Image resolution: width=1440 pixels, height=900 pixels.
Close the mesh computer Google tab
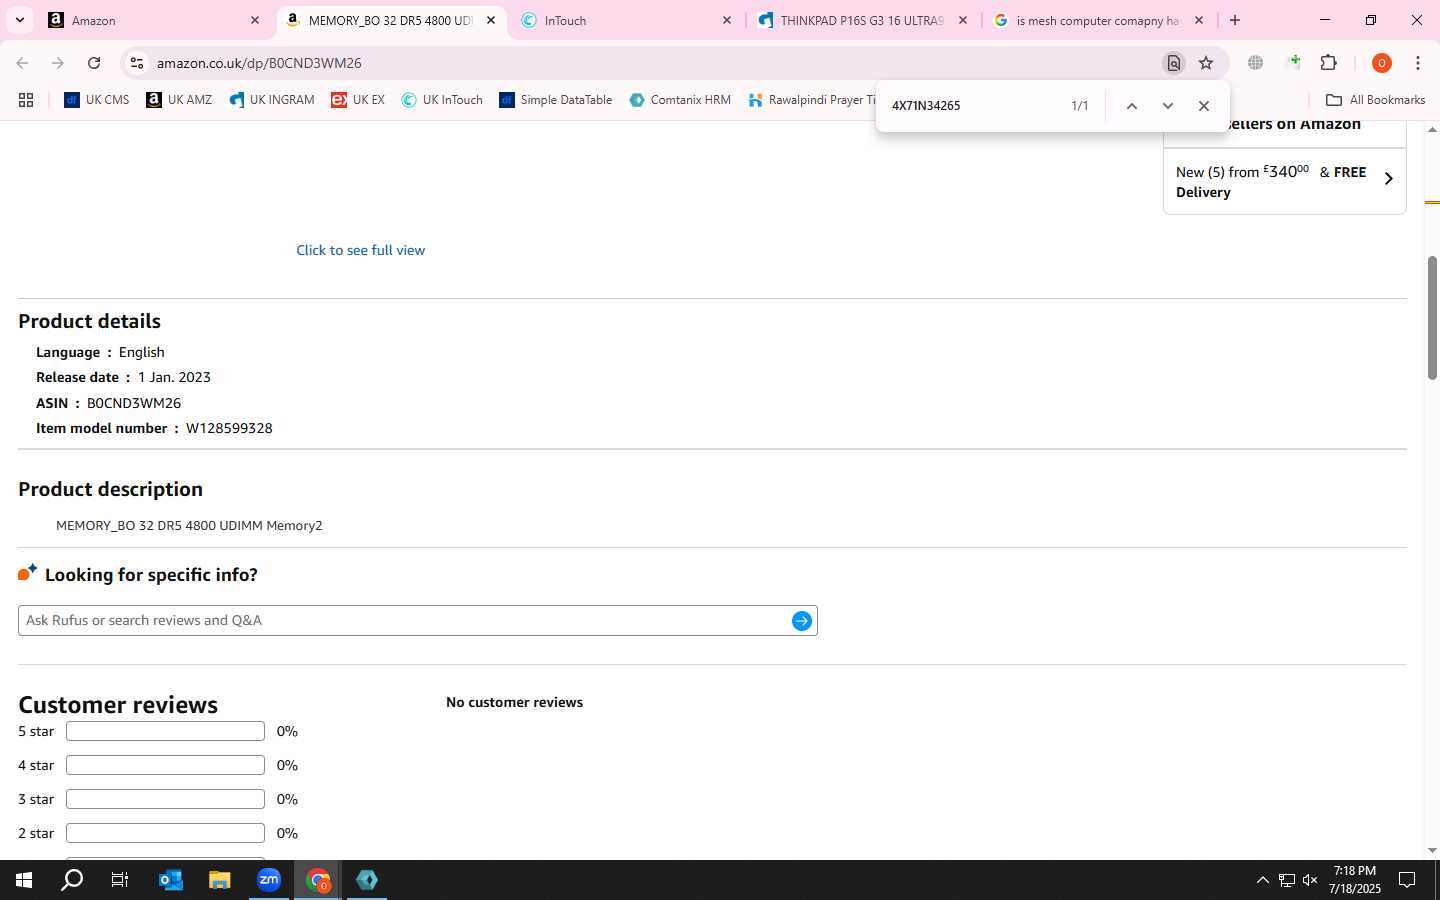(1199, 20)
